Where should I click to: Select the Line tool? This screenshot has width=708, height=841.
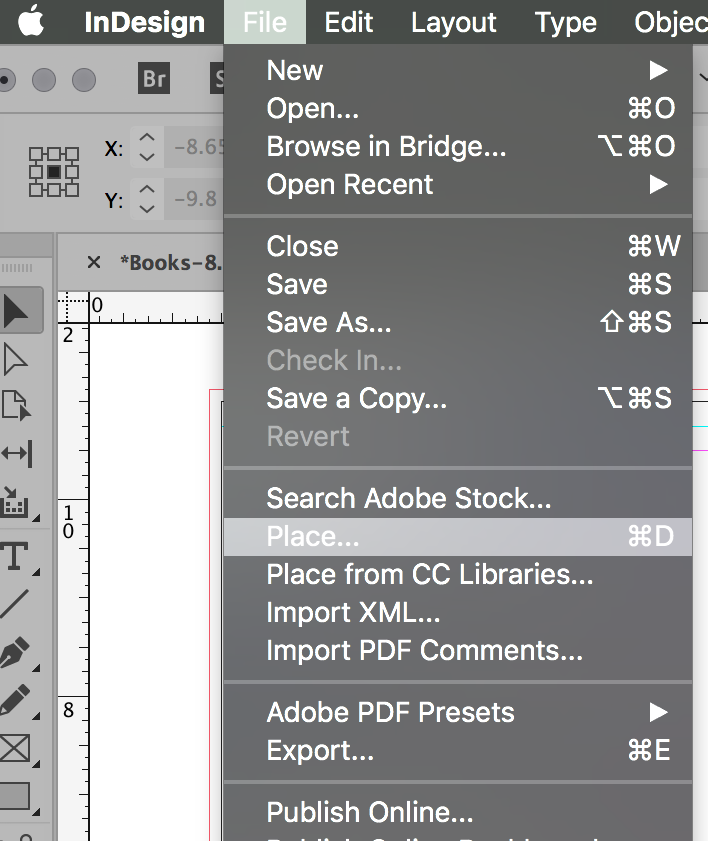[x=17, y=603]
